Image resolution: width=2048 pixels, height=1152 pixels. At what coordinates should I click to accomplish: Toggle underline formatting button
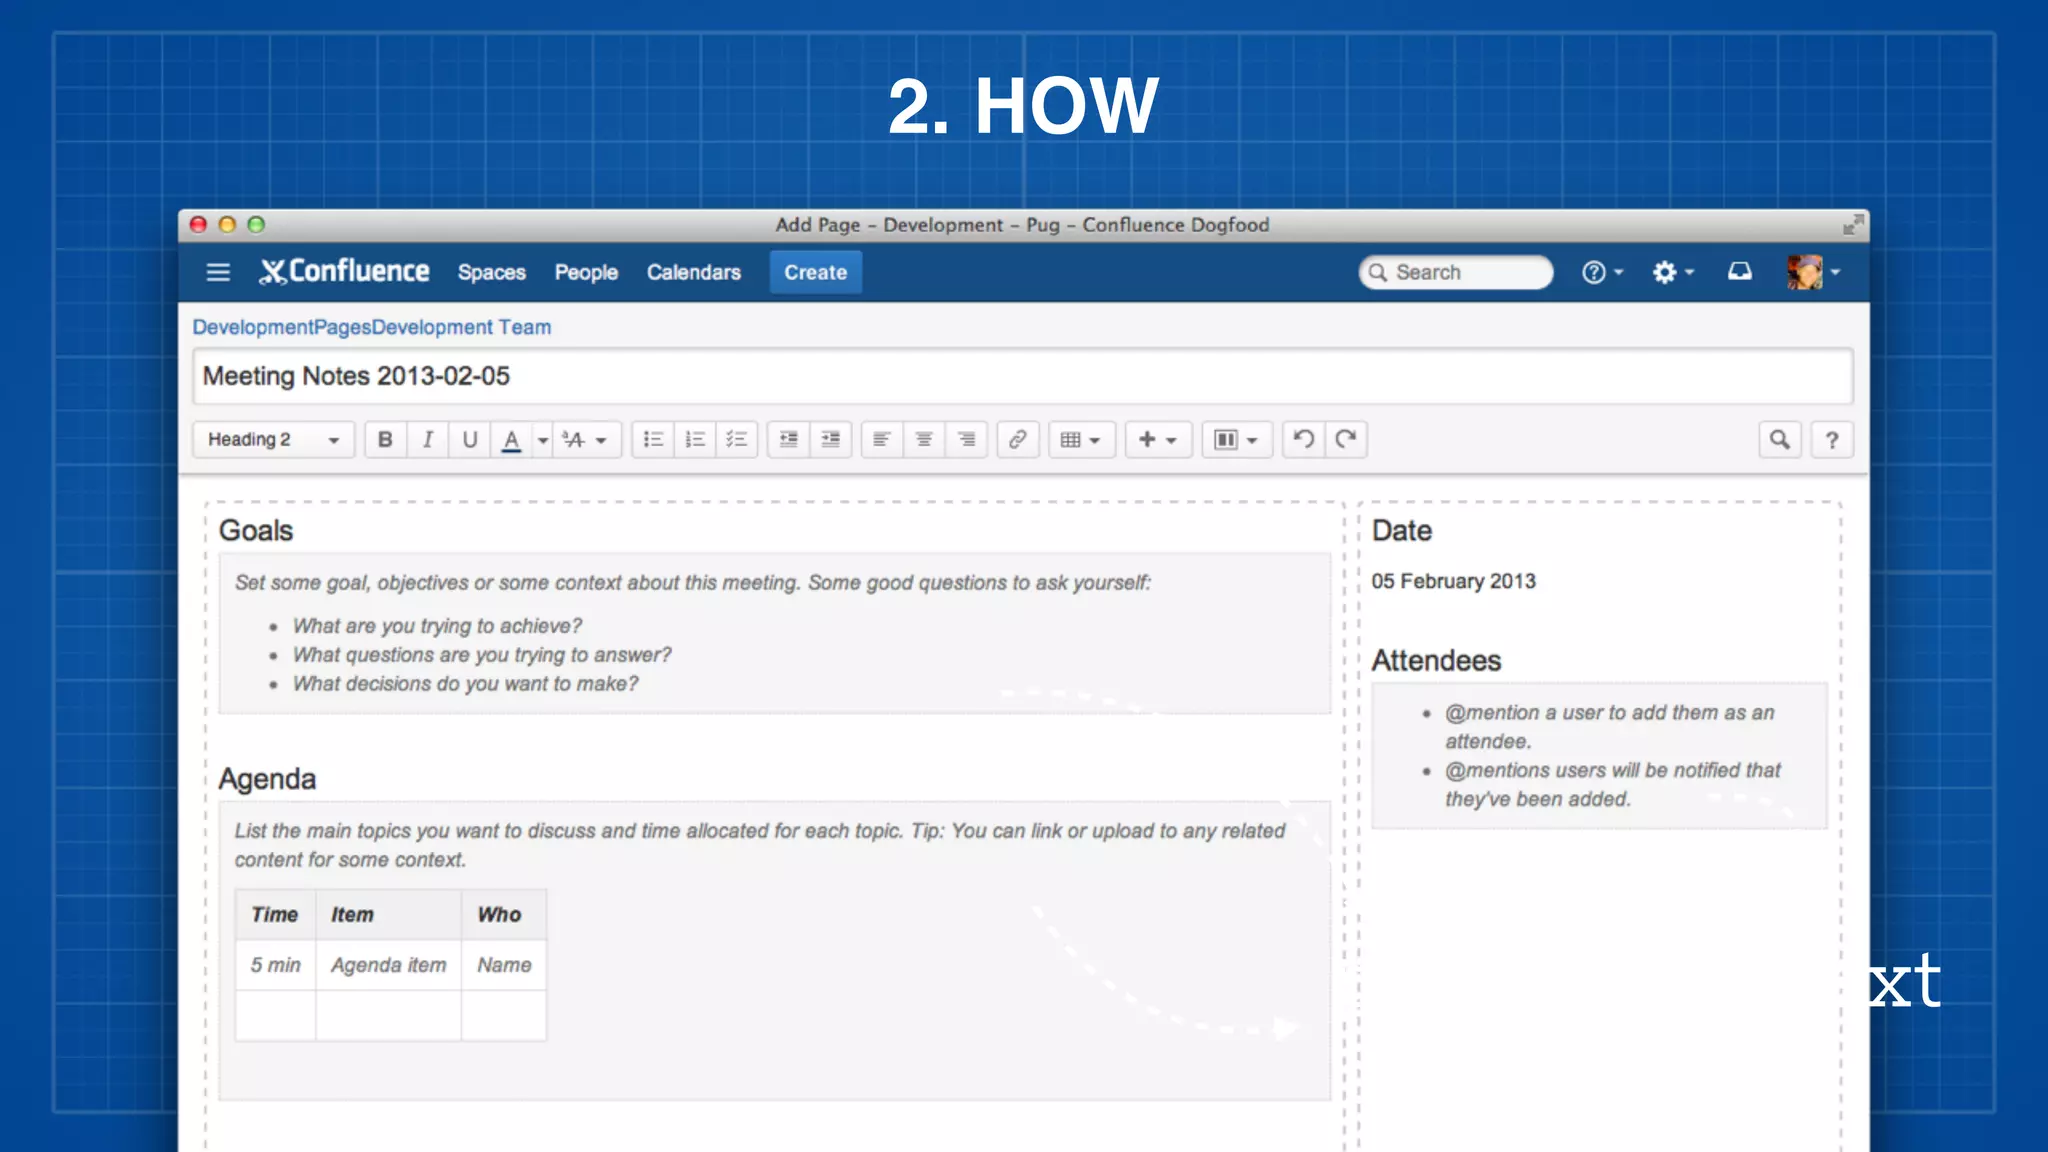click(x=469, y=440)
